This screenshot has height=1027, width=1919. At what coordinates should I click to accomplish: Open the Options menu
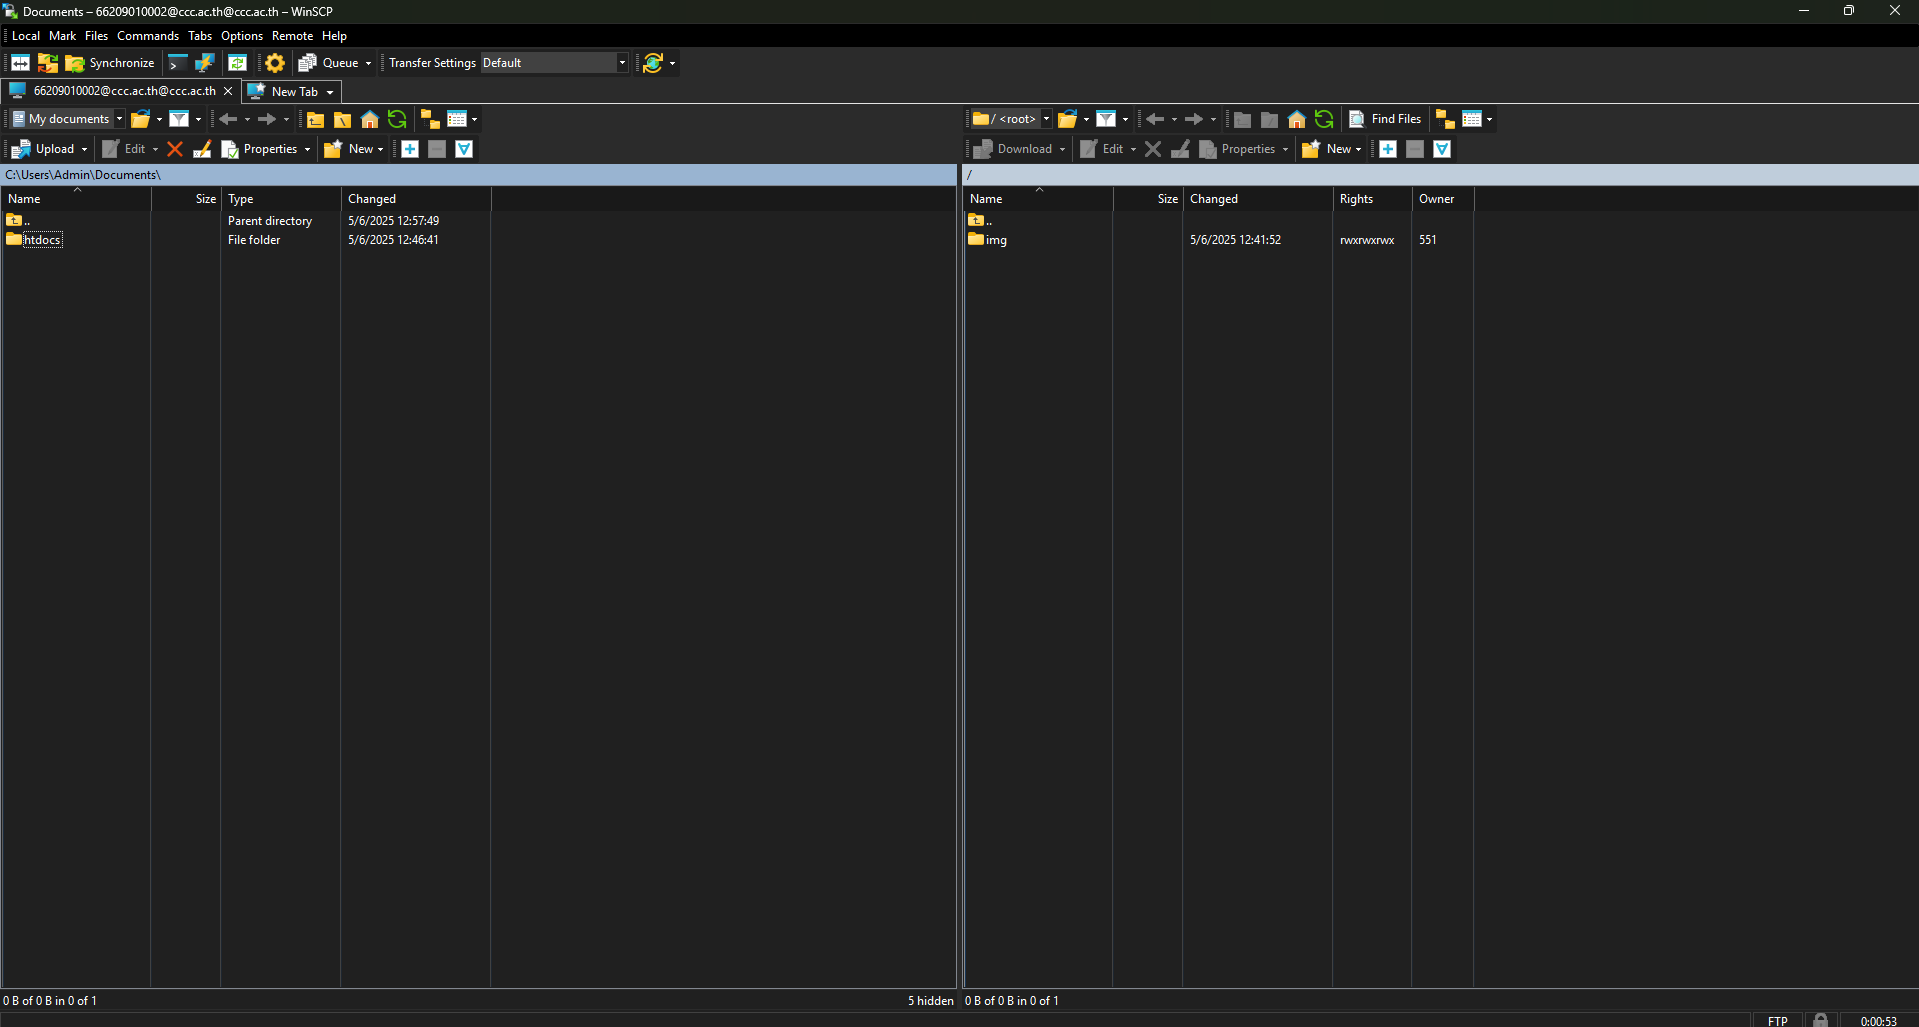click(x=242, y=36)
